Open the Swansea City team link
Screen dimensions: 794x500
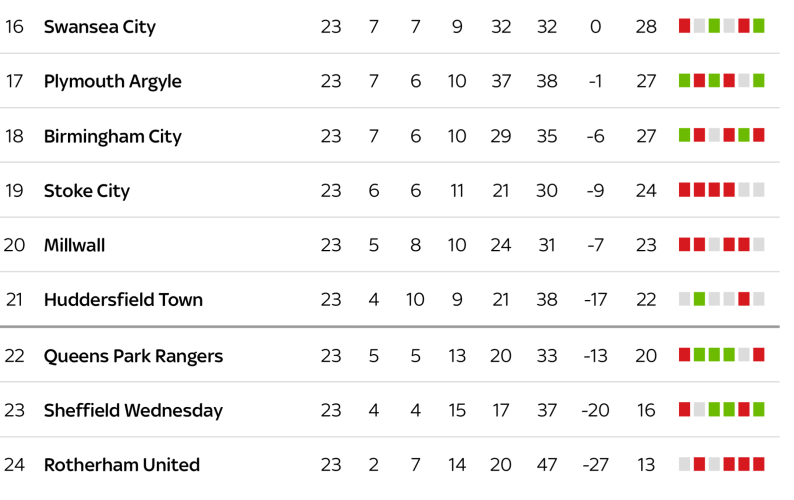(x=100, y=27)
